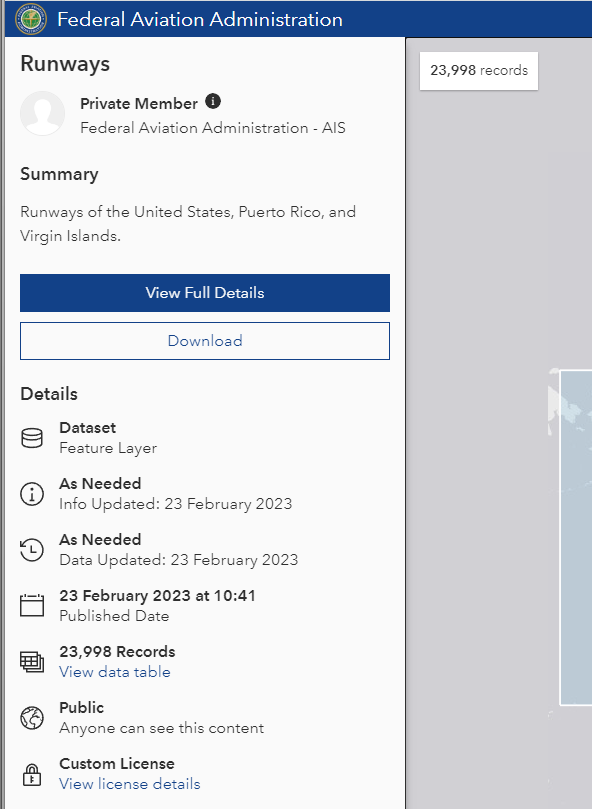
Task: Click the FAA seal logo
Action: [x=31, y=19]
